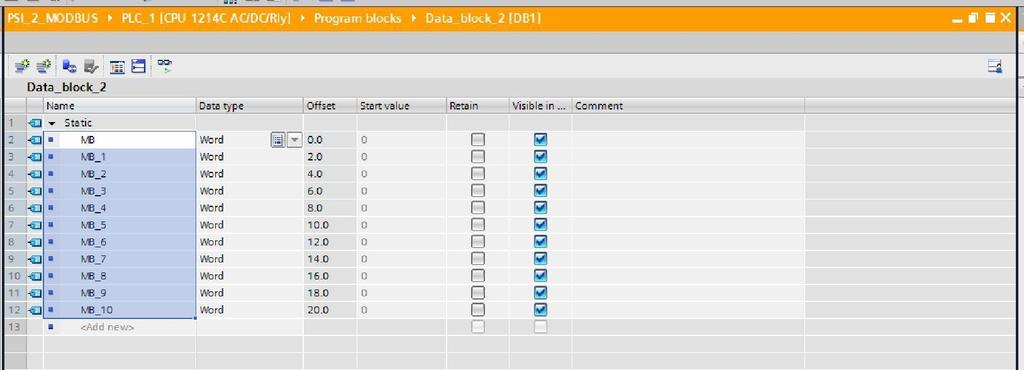Click the blue database cylinder toolbar icon
Screen dimensions: 1024x370
(69, 66)
